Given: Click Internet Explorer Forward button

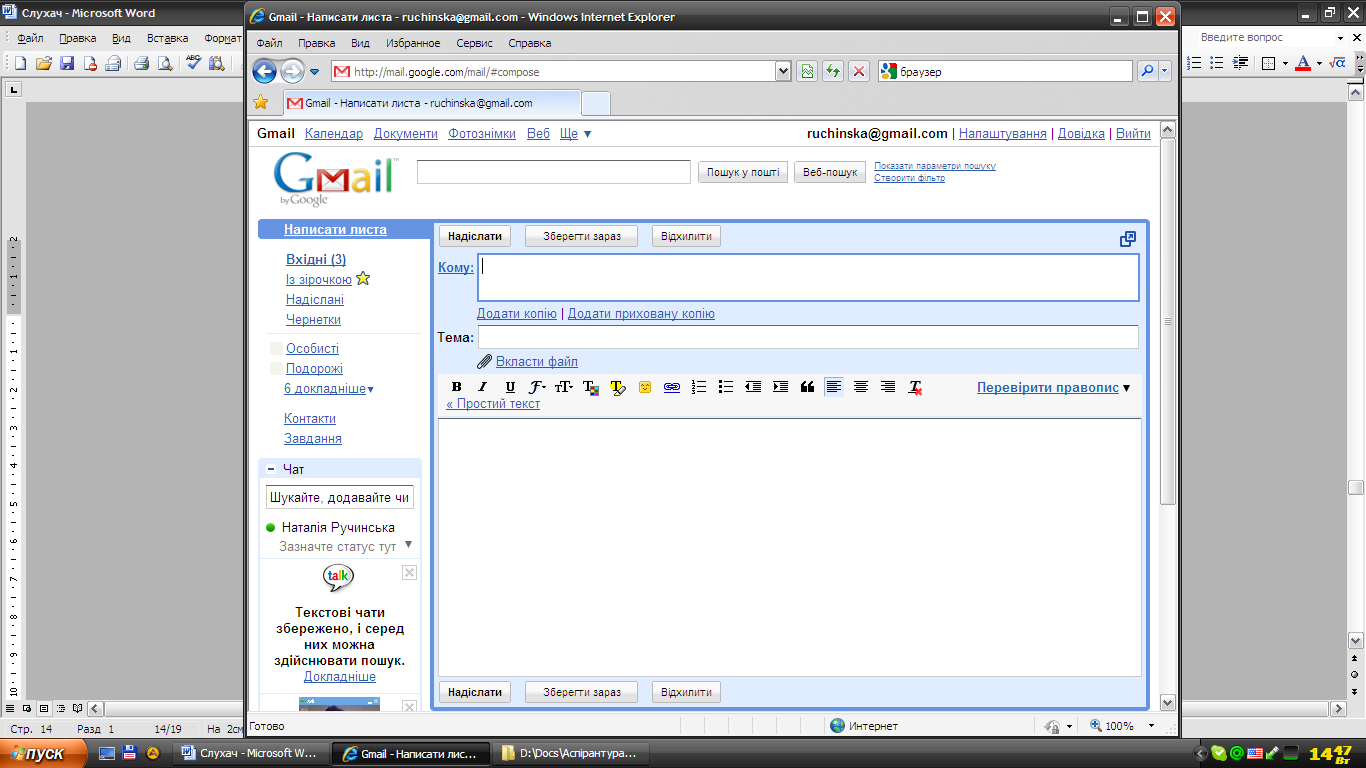Looking at the screenshot, I should tap(291, 71).
